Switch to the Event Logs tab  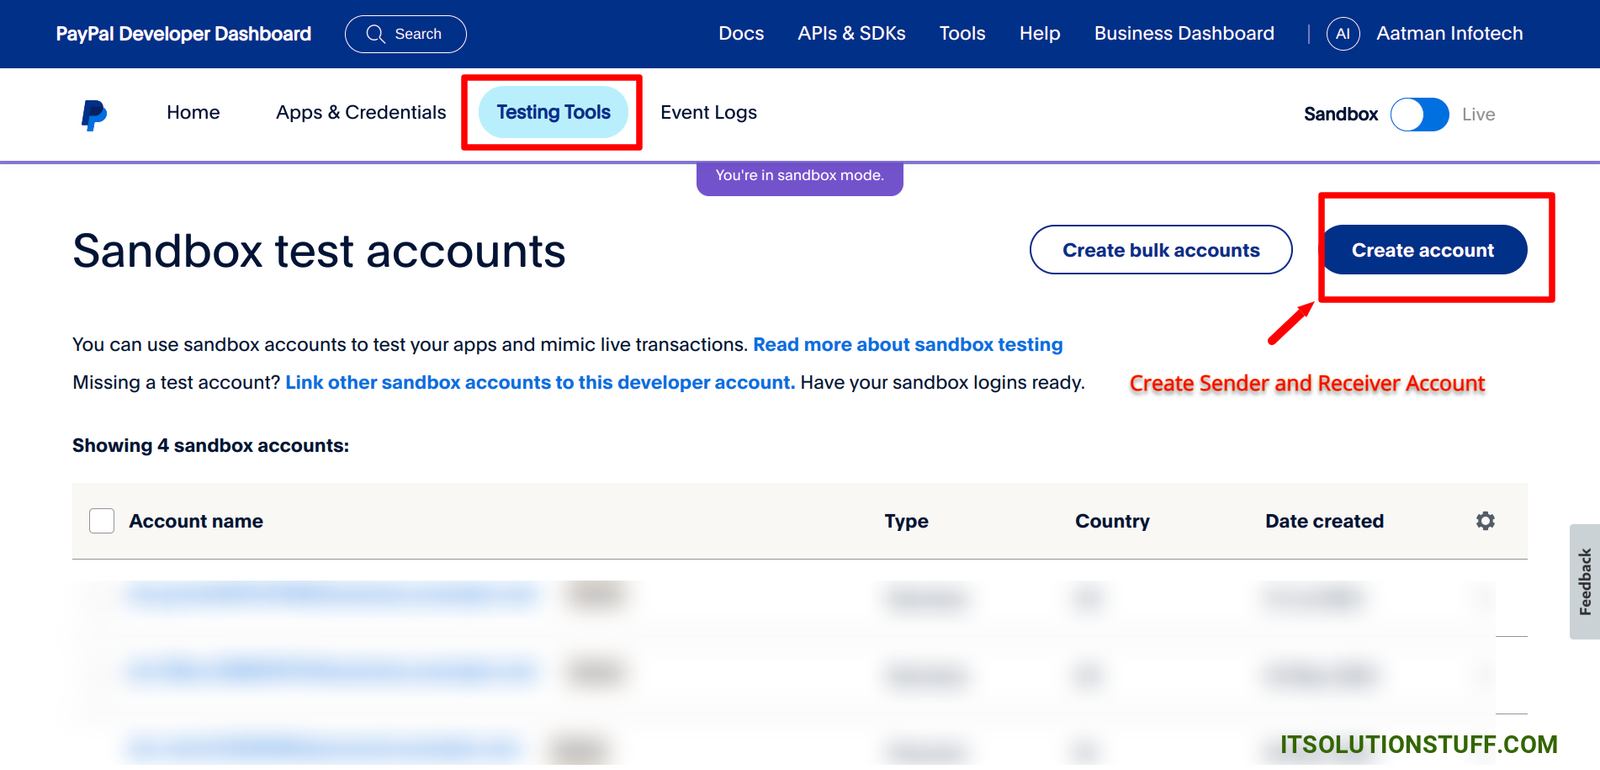point(708,113)
